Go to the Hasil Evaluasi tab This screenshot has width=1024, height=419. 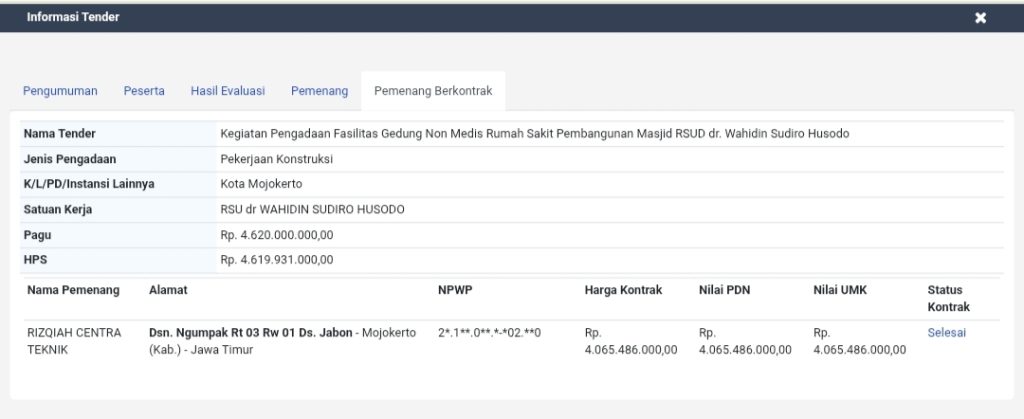pyautogui.click(x=227, y=91)
